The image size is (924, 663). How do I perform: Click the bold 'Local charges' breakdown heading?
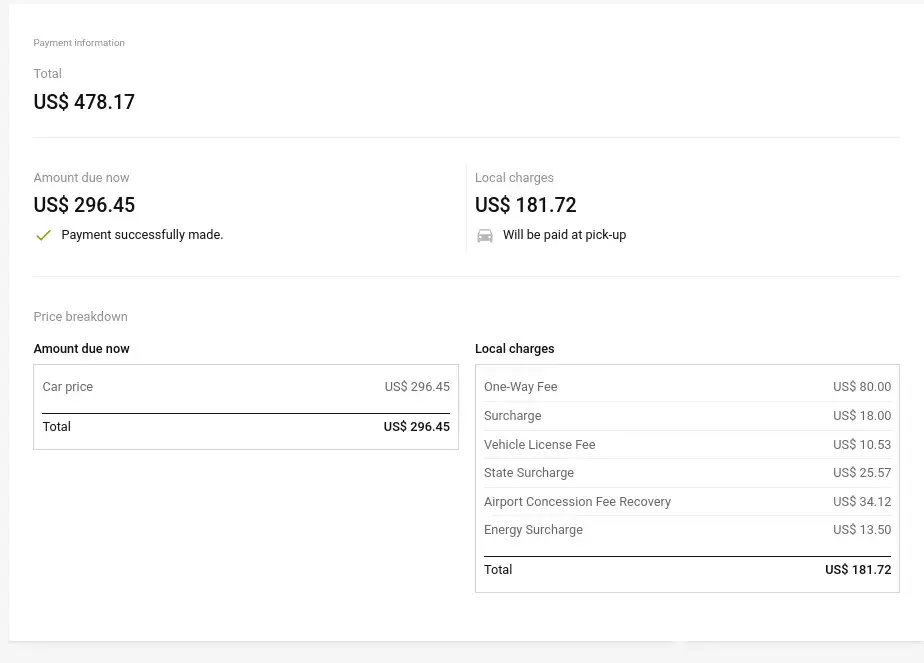click(514, 349)
